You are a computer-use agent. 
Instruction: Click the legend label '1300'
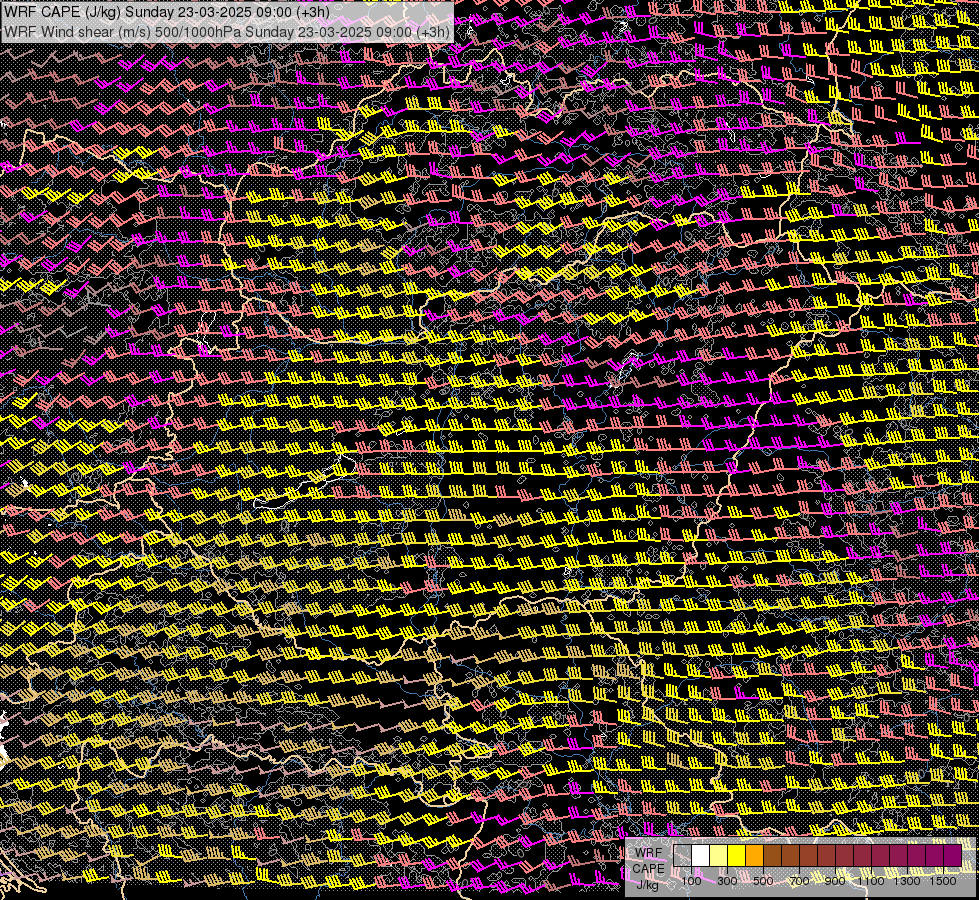[x=907, y=881]
